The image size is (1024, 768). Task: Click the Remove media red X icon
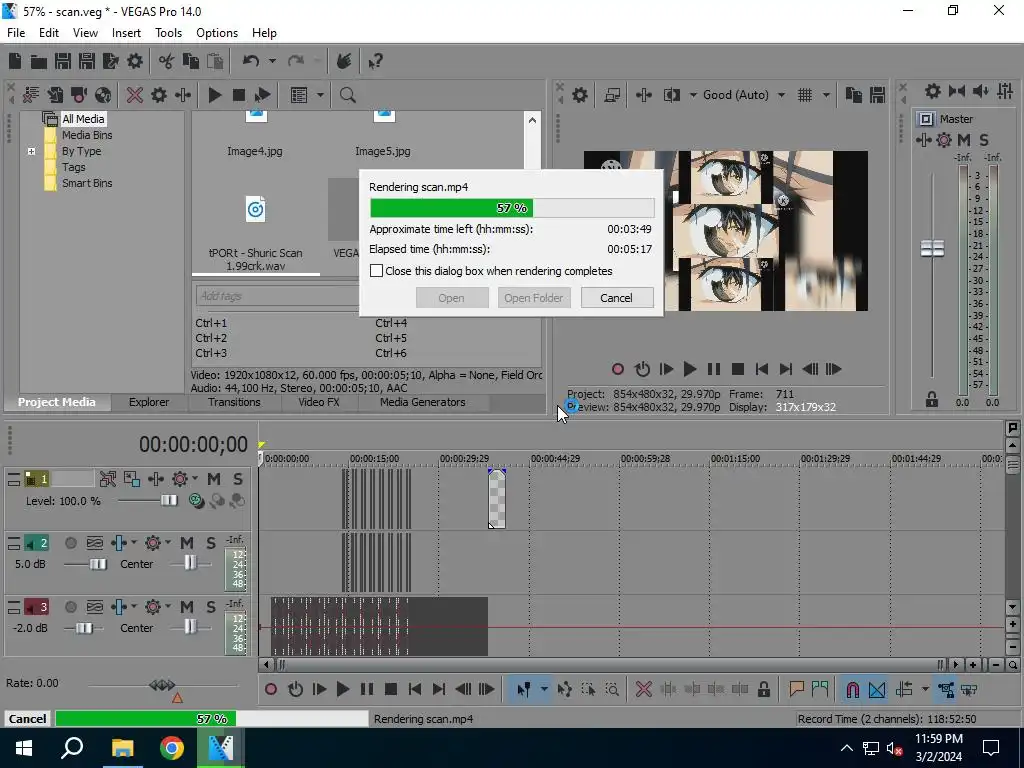tap(135, 95)
